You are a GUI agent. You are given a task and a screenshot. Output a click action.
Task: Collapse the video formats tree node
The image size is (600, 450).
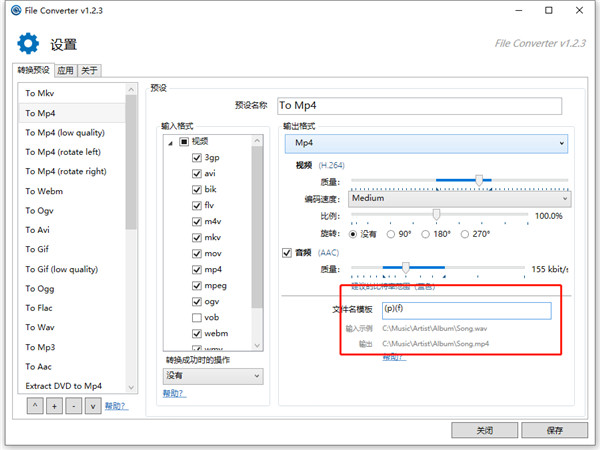point(171,143)
